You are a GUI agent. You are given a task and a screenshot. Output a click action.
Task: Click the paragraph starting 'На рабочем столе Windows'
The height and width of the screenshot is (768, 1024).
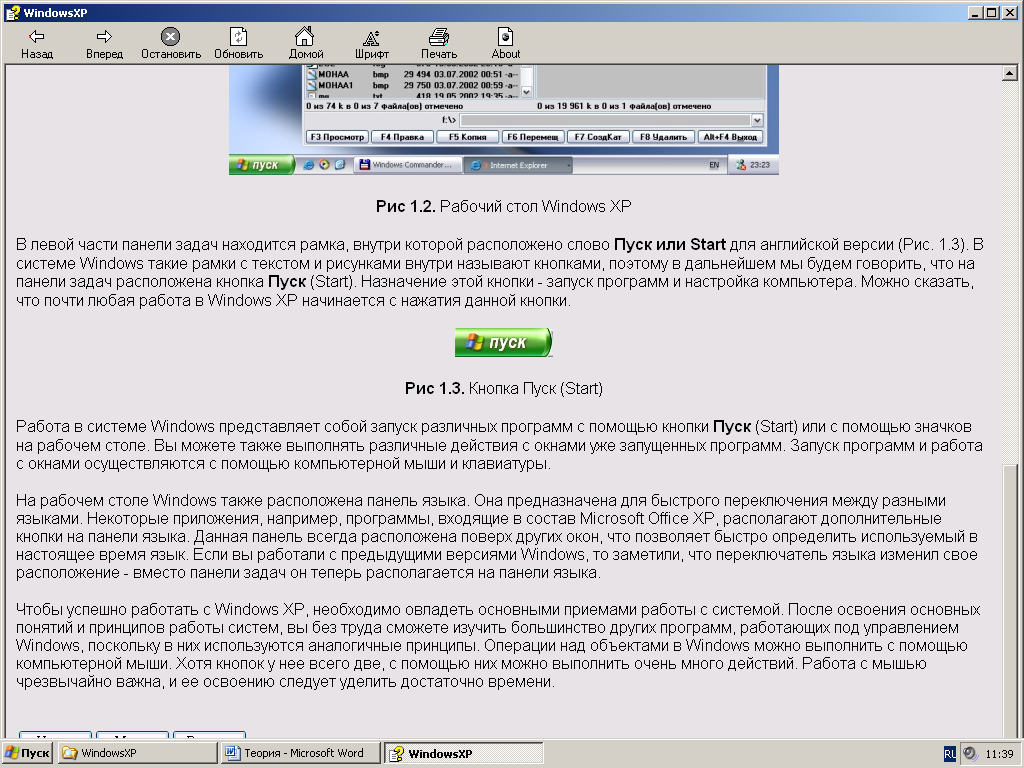coord(497,537)
